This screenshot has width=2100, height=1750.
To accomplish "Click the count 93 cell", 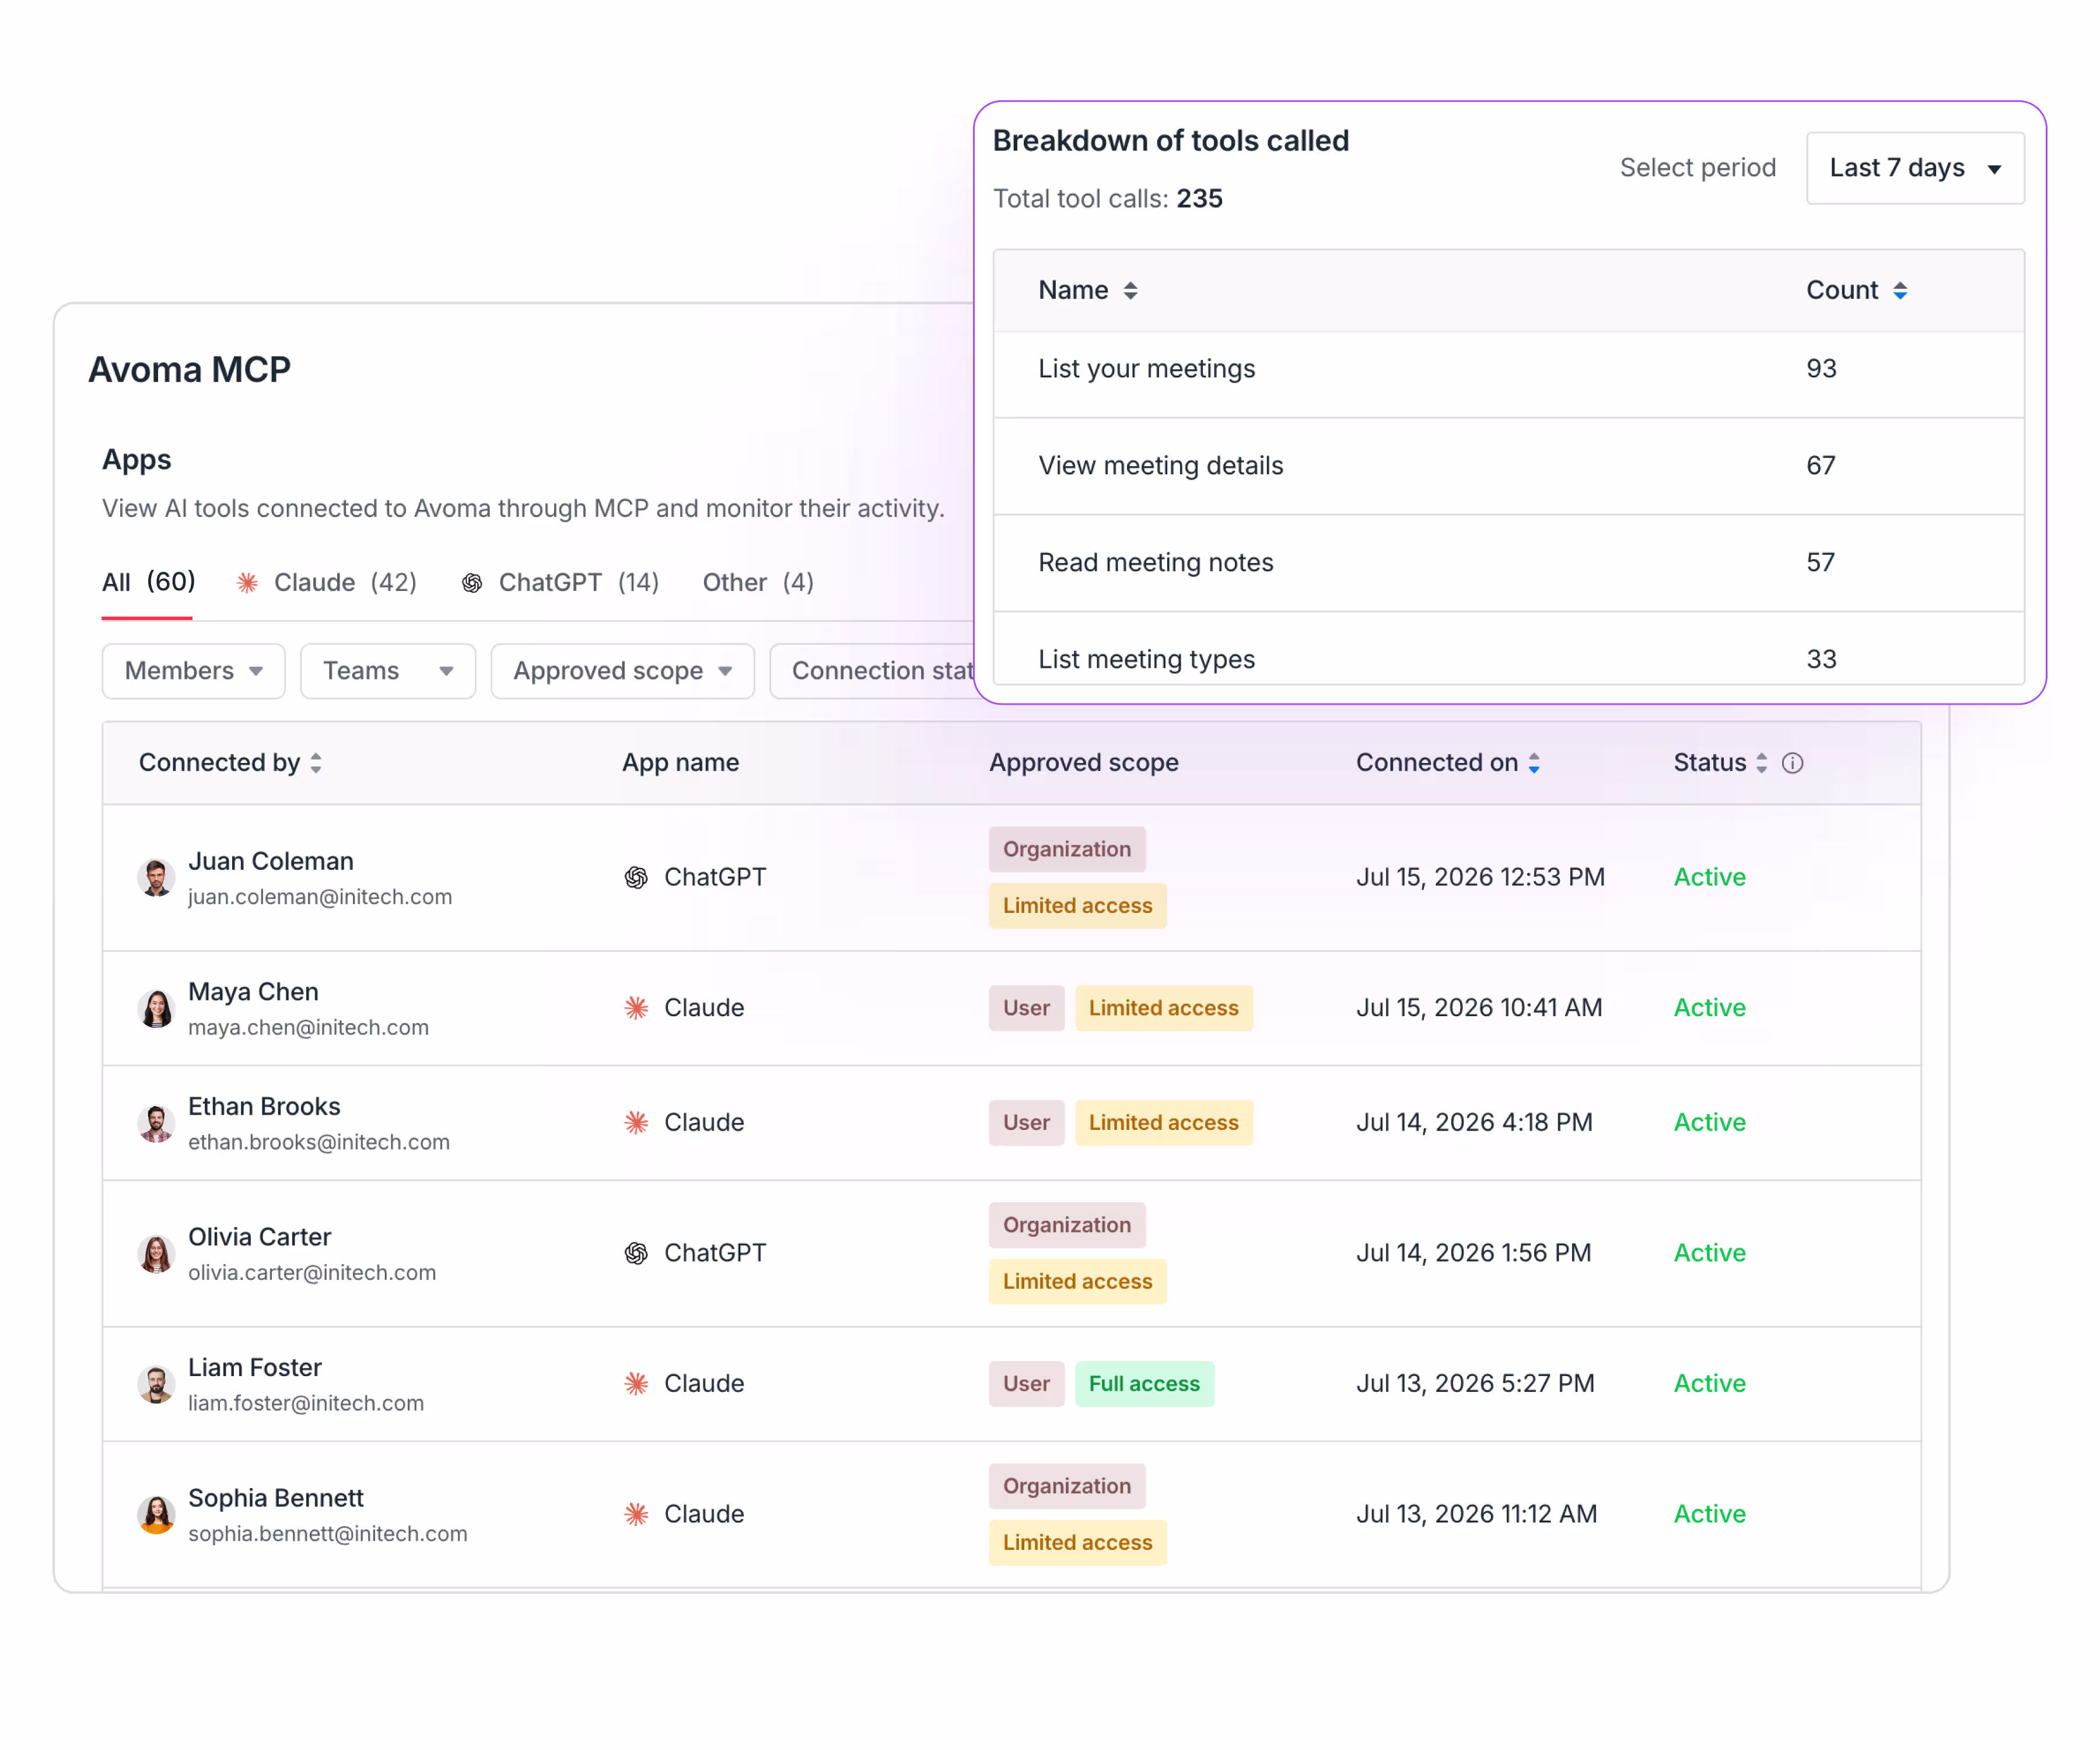I will pyautogui.click(x=1821, y=369).
